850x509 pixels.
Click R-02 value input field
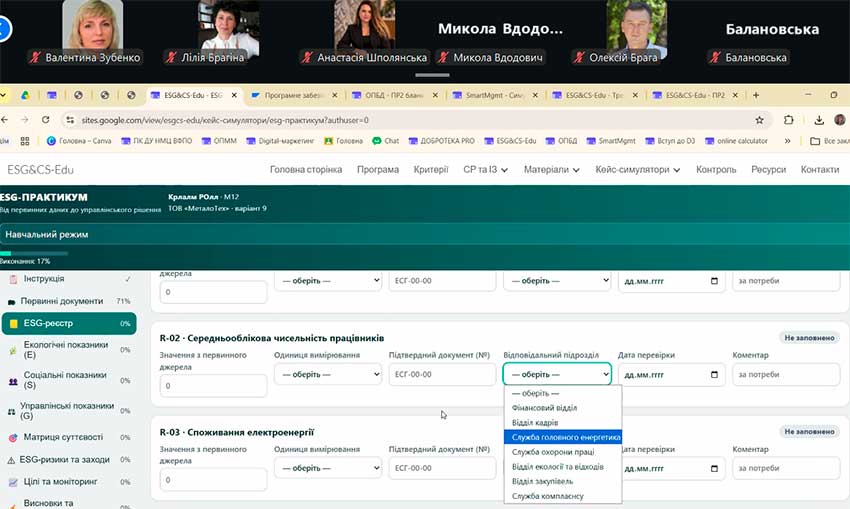point(213,386)
